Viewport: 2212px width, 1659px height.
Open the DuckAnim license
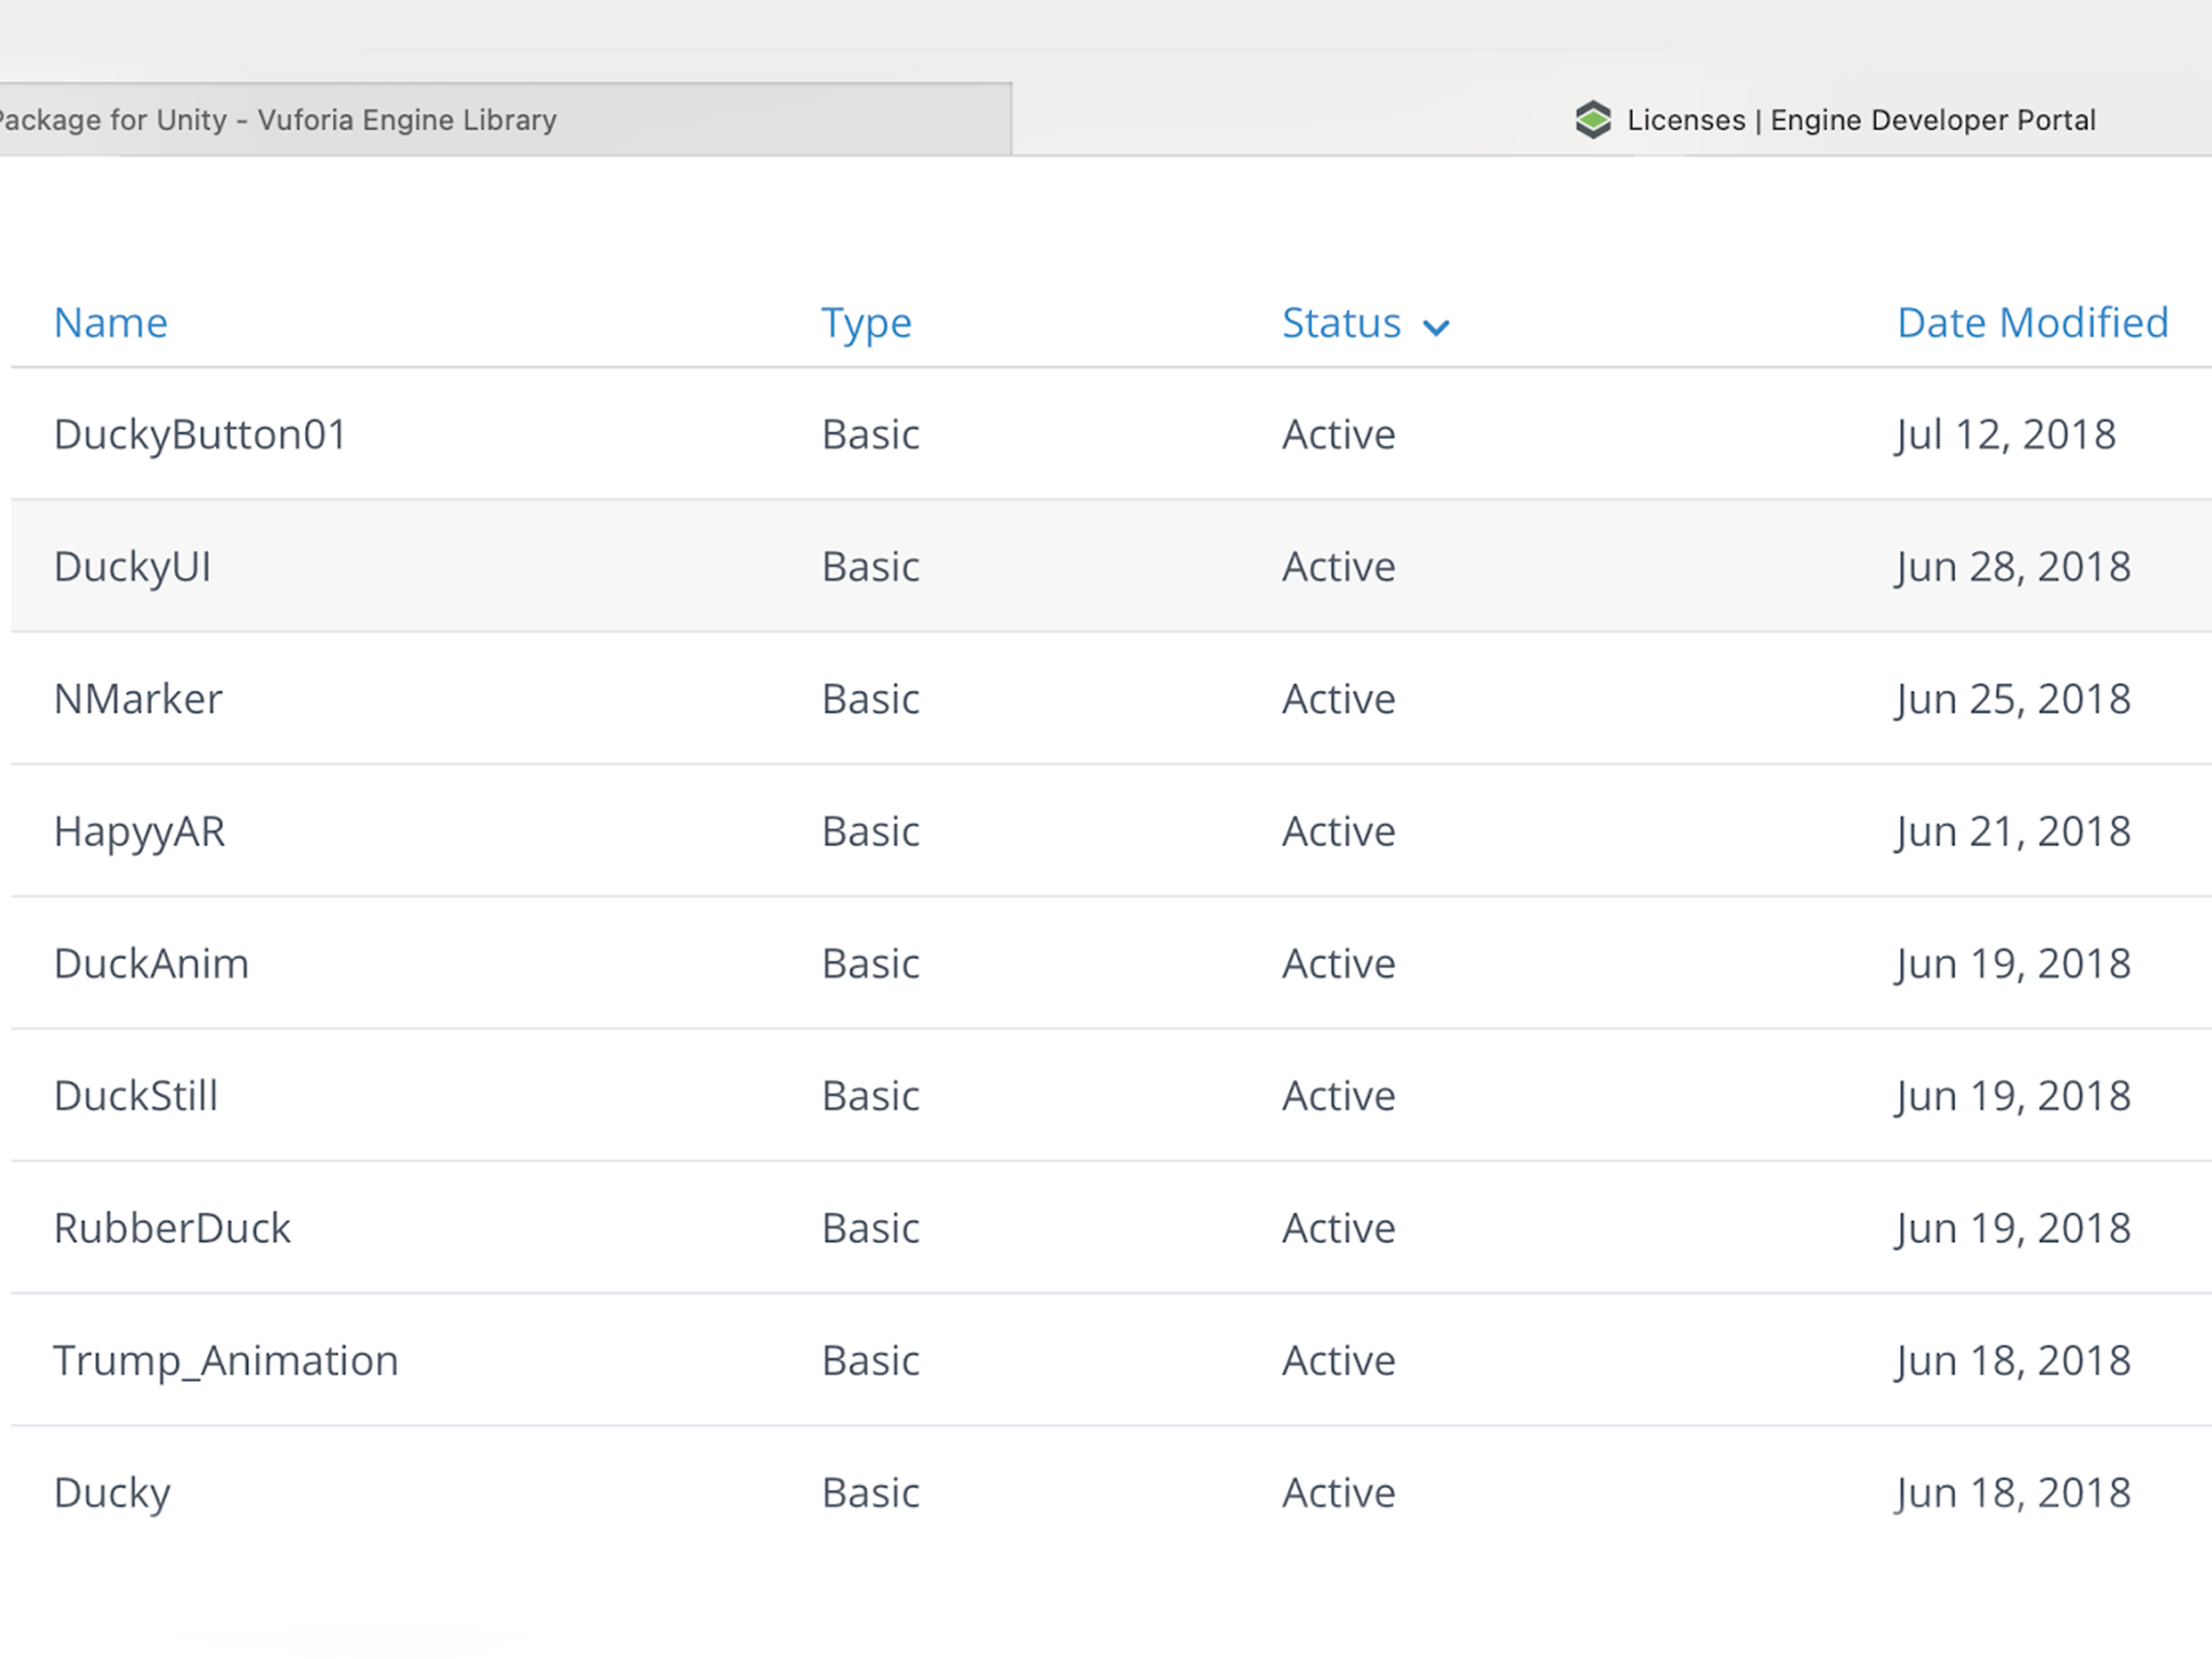(x=151, y=963)
